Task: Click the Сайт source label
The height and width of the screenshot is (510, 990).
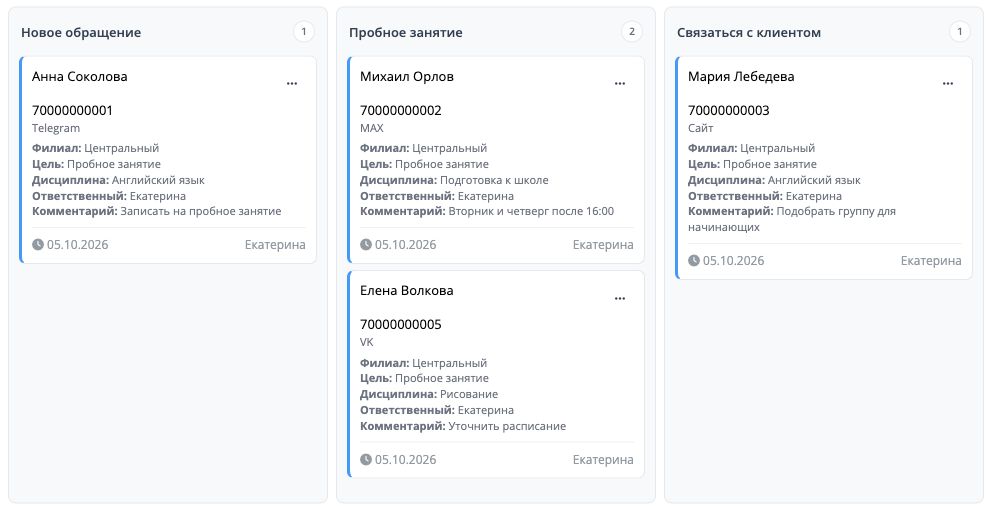Action: (701, 128)
